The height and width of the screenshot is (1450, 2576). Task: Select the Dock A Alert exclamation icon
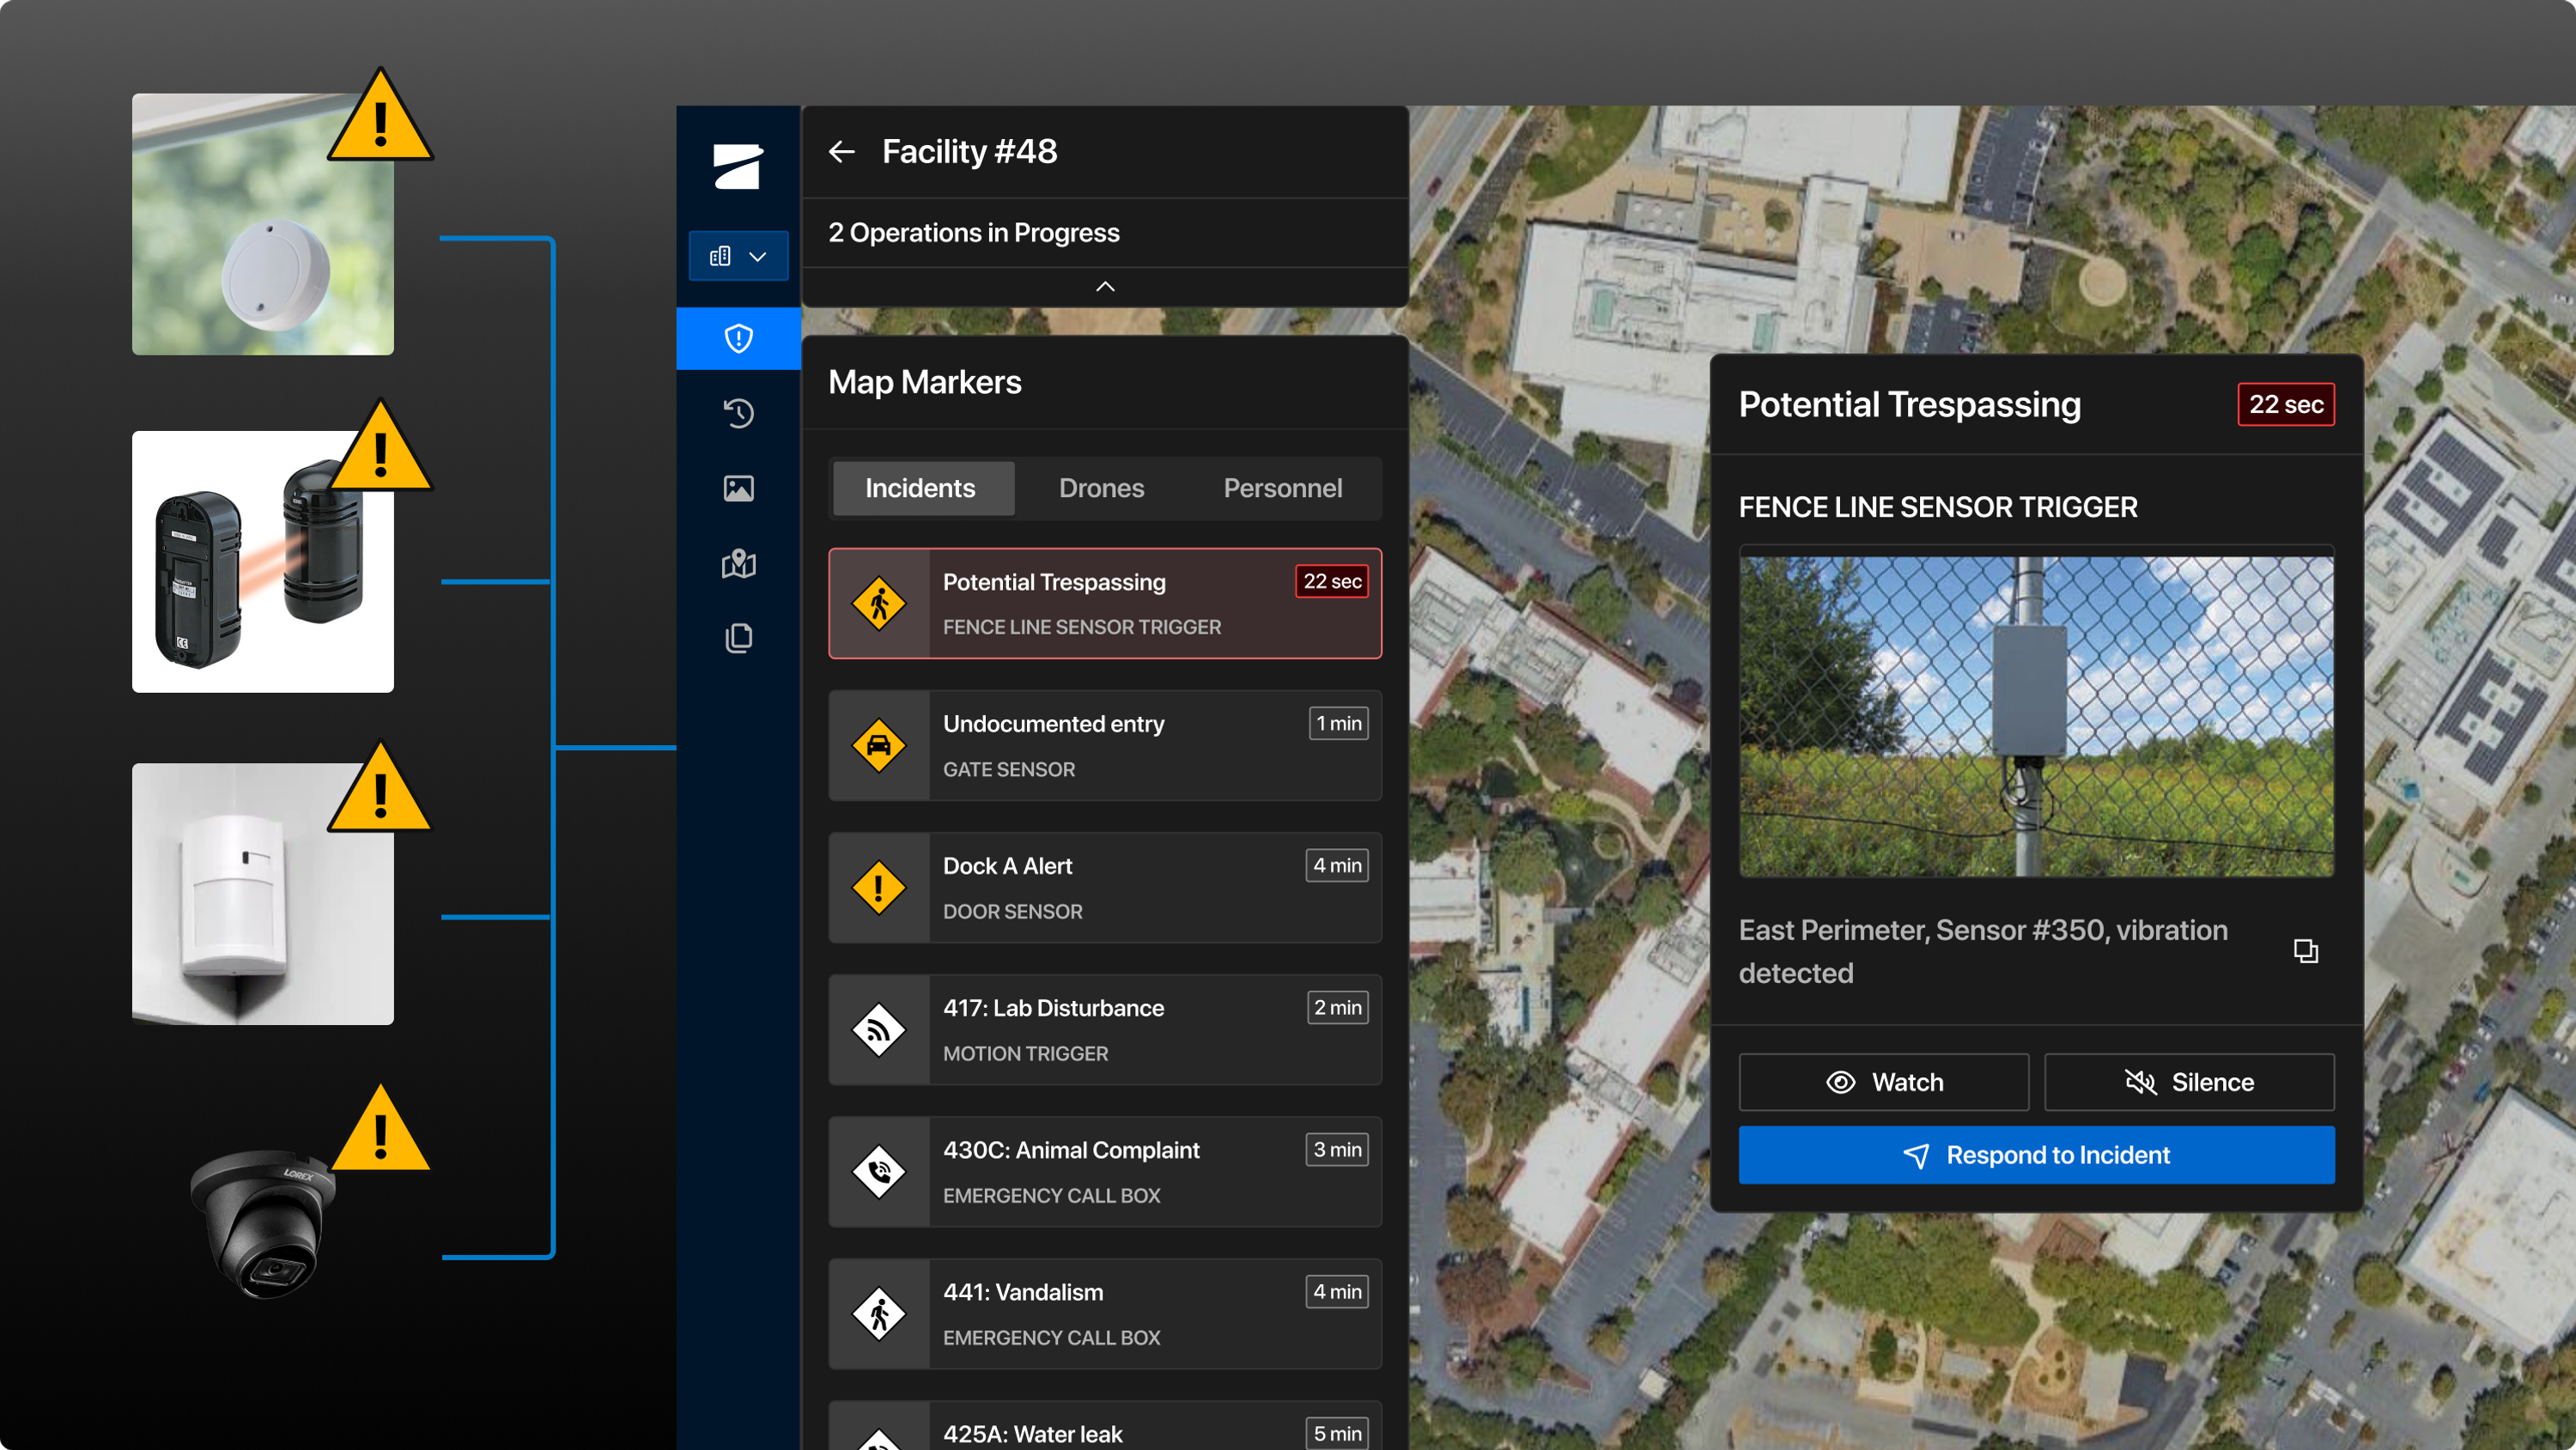click(x=879, y=888)
